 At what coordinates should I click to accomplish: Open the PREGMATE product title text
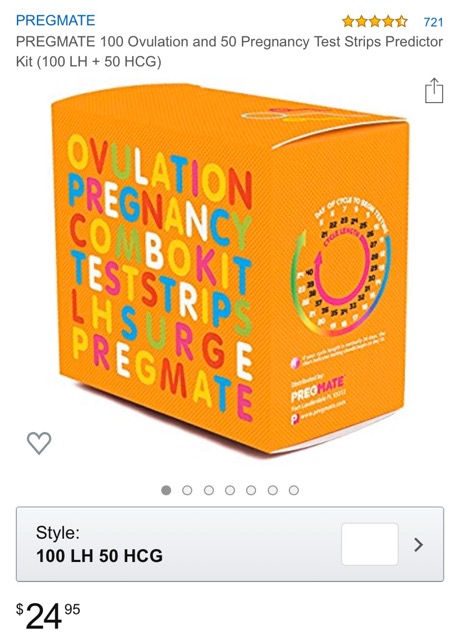point(229,51)
